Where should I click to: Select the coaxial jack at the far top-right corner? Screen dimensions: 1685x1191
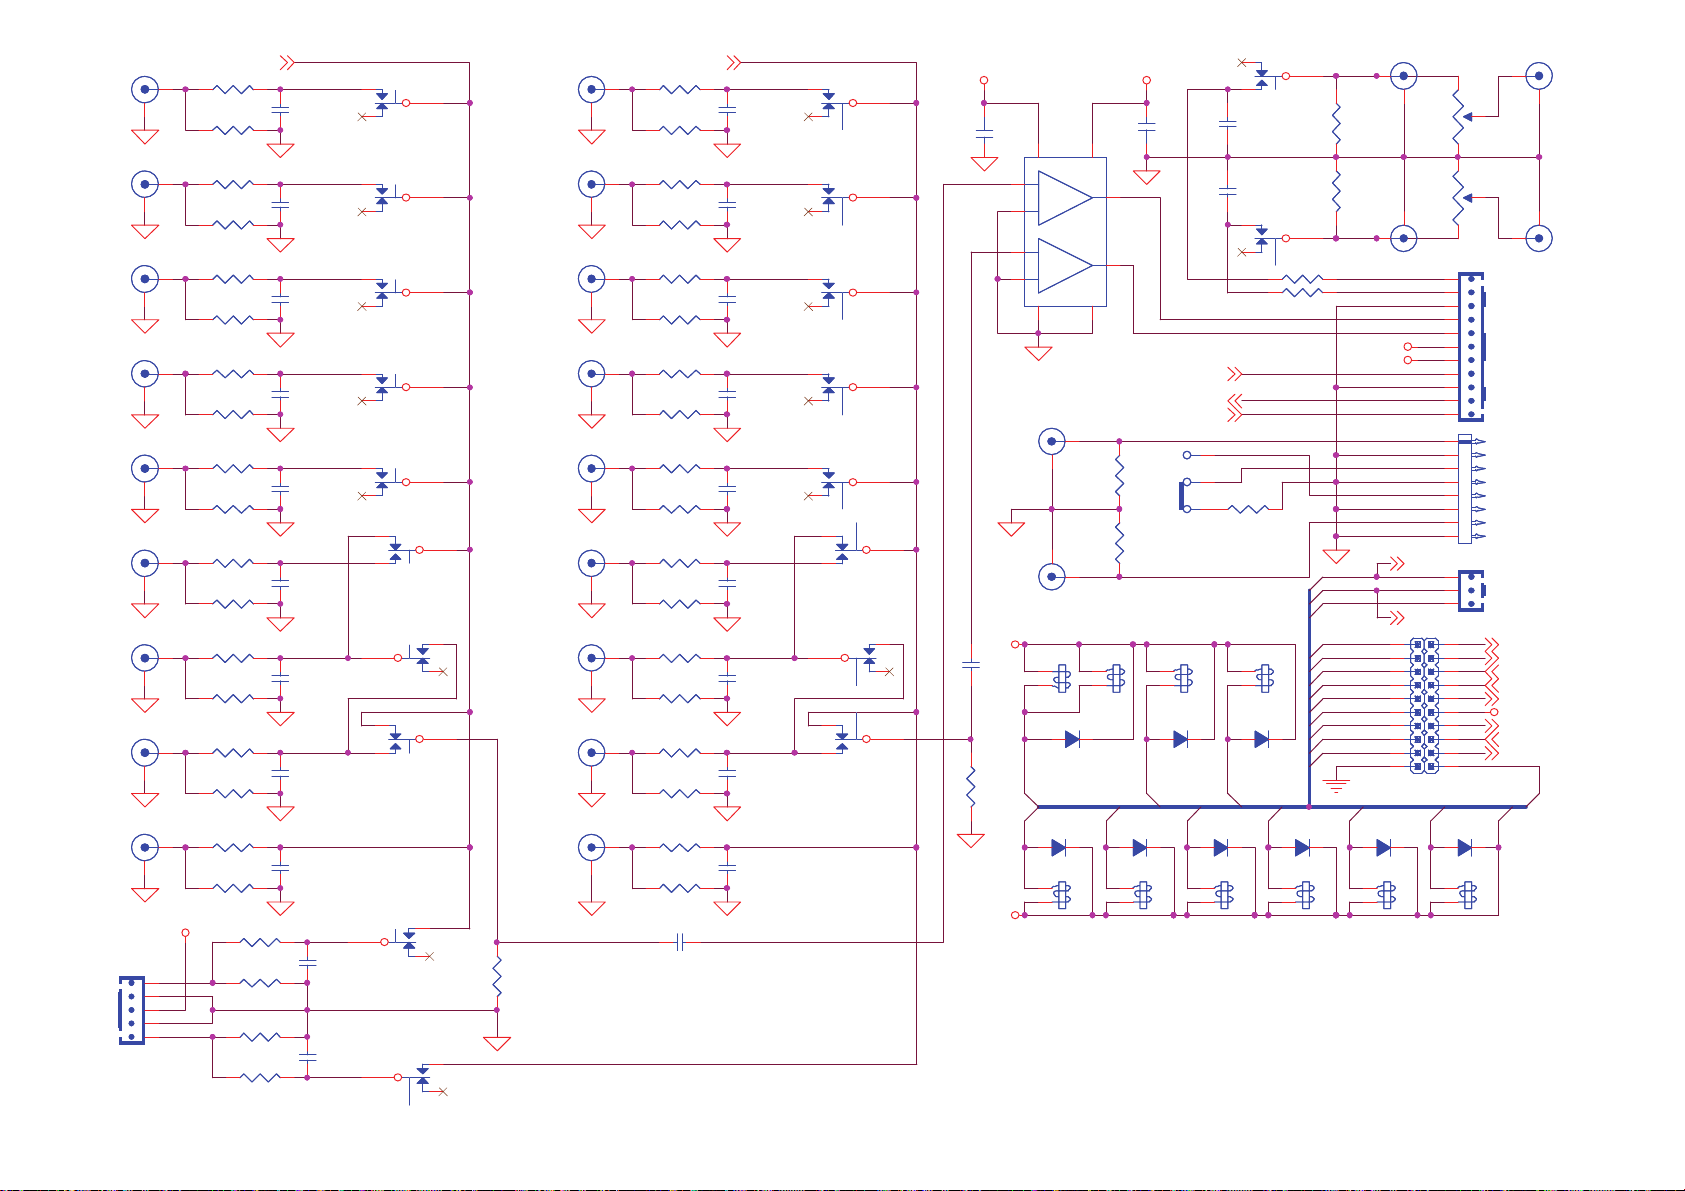click(x=1539, y=75)
